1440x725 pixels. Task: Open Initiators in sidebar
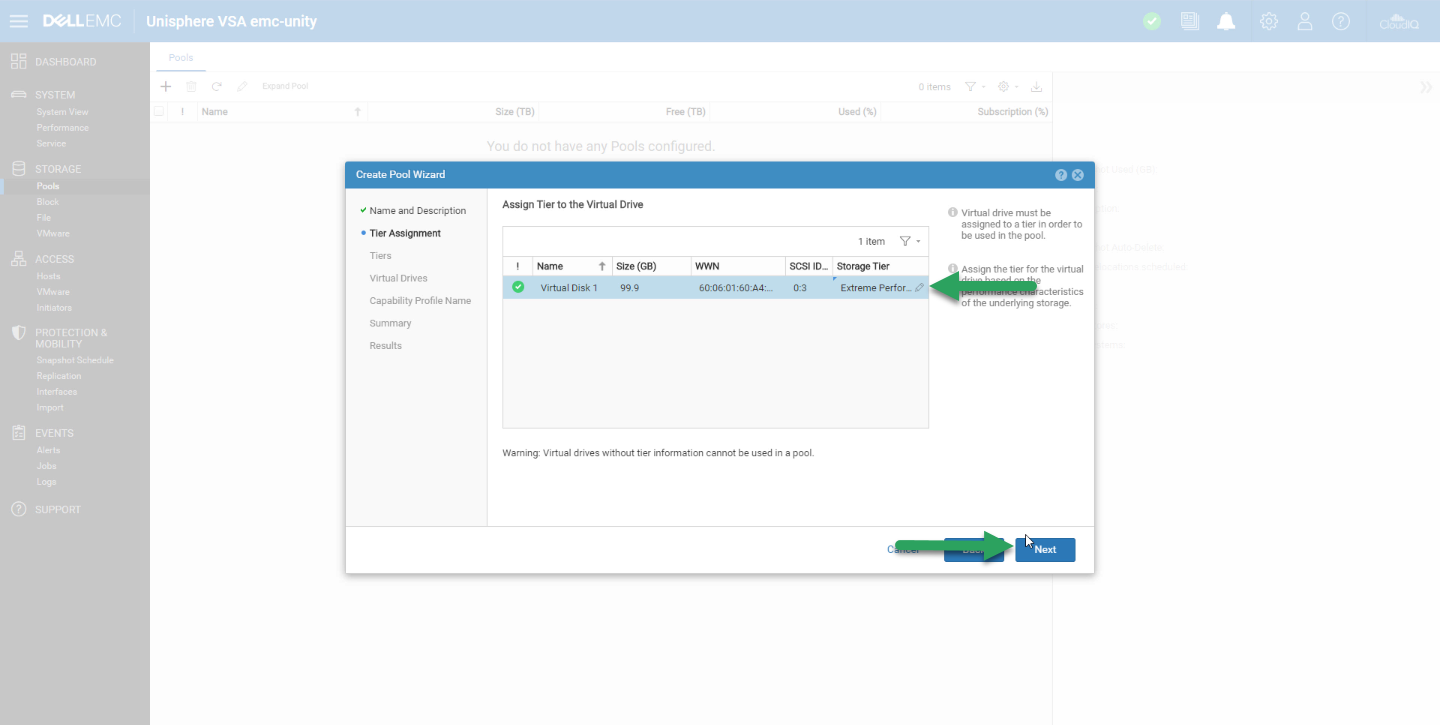point(54,308)
